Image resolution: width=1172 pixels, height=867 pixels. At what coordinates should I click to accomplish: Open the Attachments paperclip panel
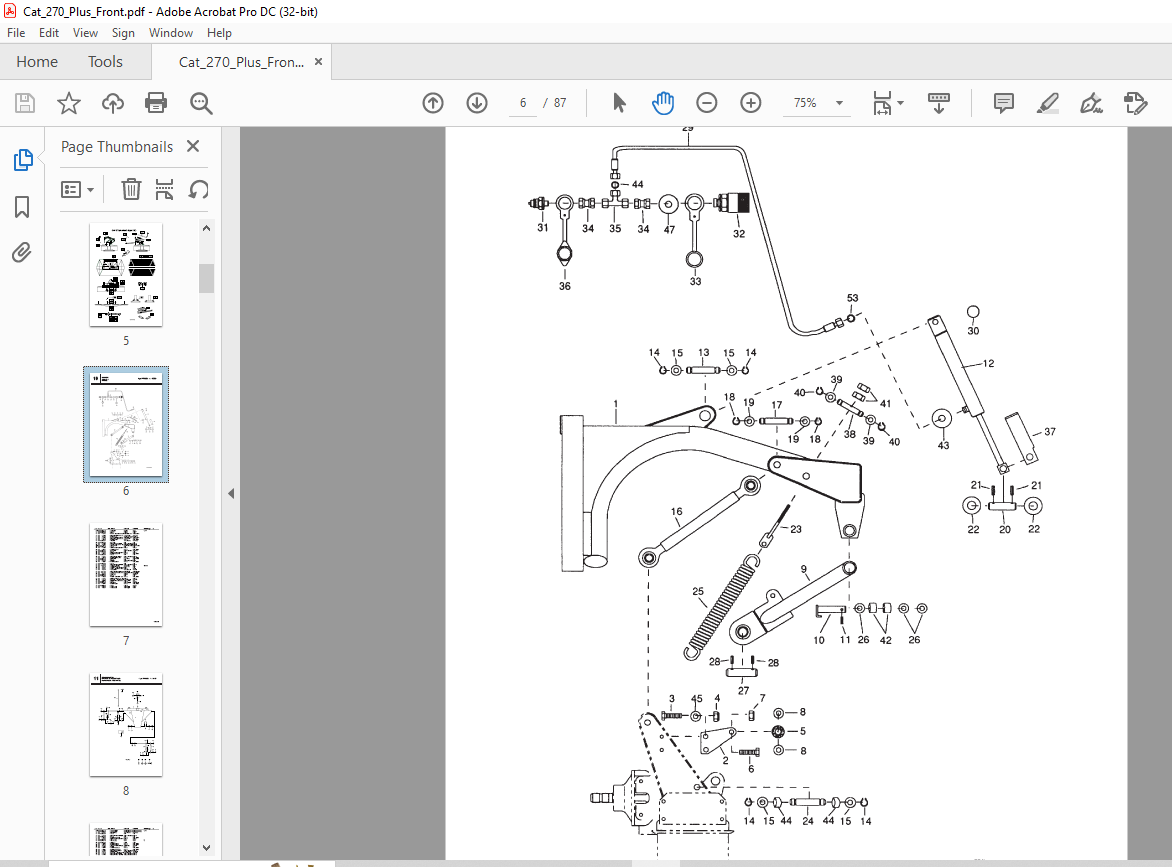point(22,253)
